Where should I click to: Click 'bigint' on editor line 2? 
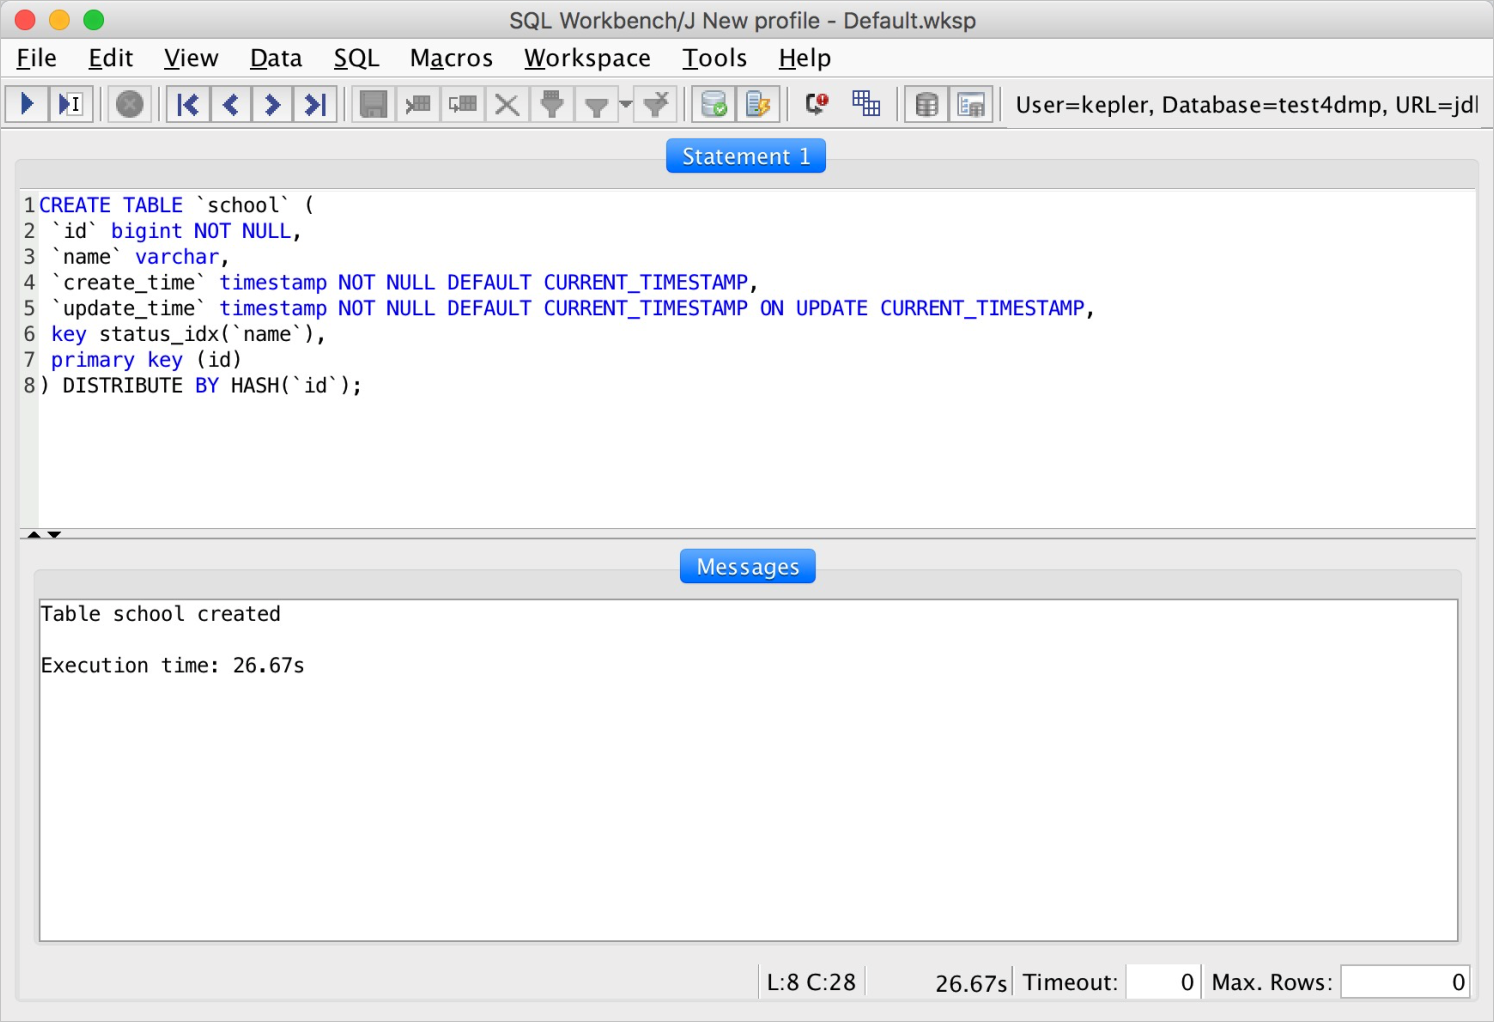pos(147,231)
